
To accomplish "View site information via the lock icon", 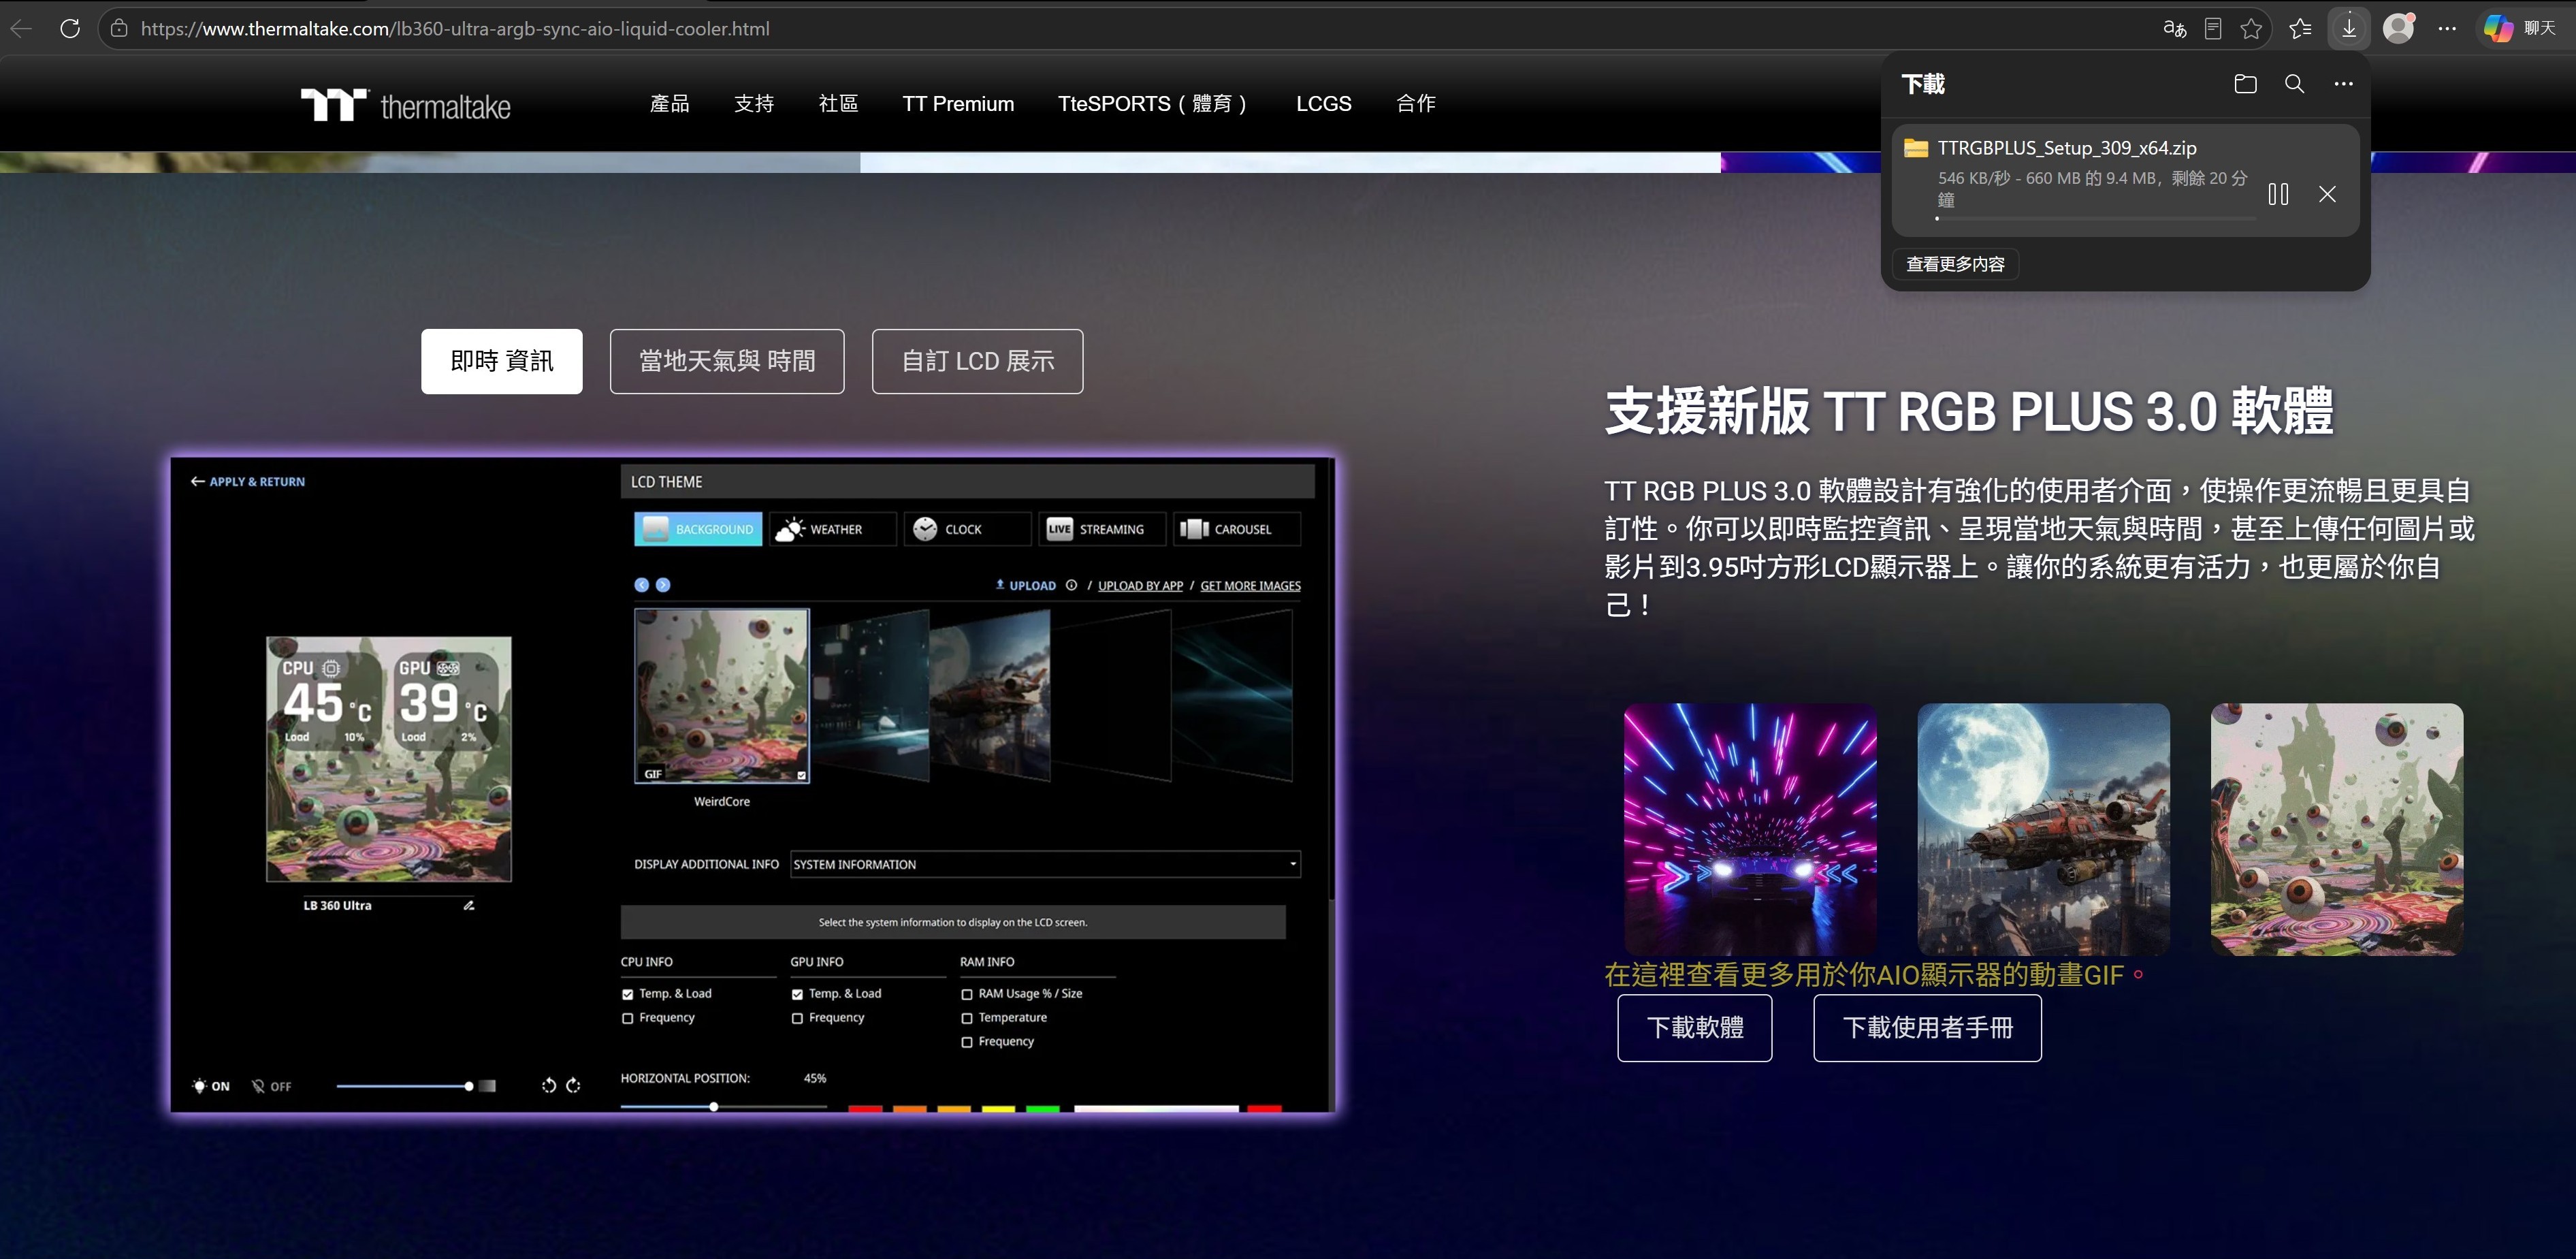I will (x=119, y=28).
